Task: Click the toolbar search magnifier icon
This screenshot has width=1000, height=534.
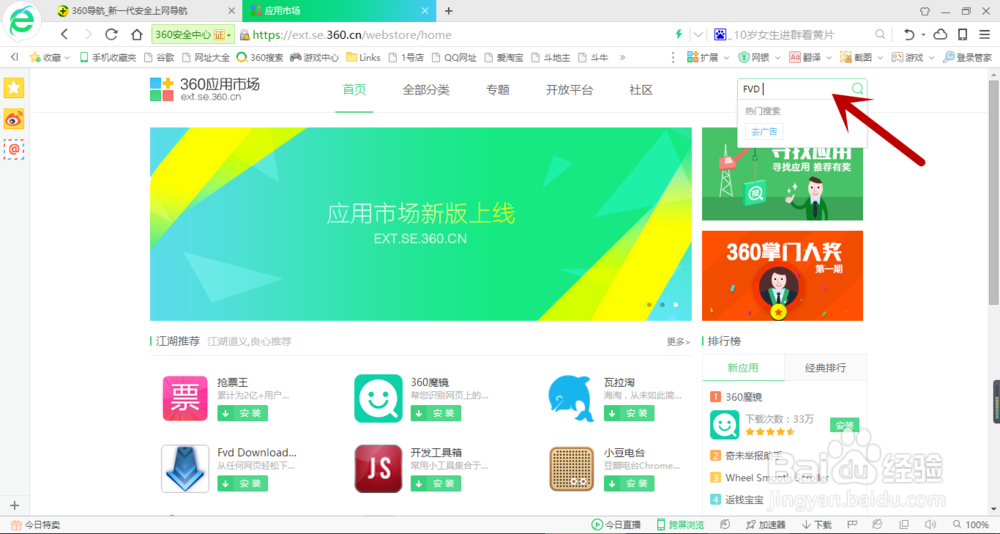Action: click(x=879, y=34)
